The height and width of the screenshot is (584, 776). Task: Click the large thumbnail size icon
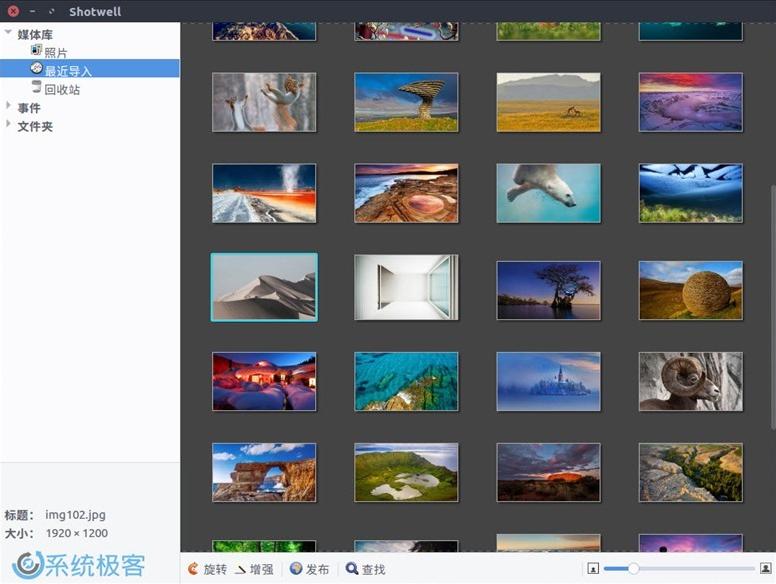tap(765, 569)
